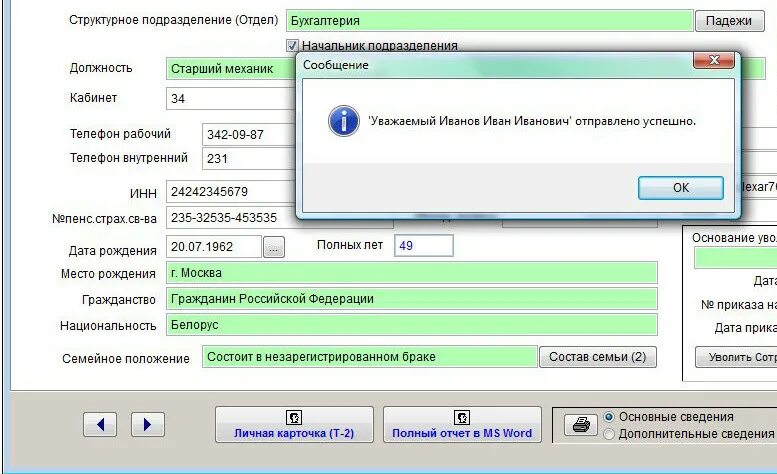Click Дата рождения field 20.07.1962
The width and height of the screenshot is (777, 474).
point(214,247)
